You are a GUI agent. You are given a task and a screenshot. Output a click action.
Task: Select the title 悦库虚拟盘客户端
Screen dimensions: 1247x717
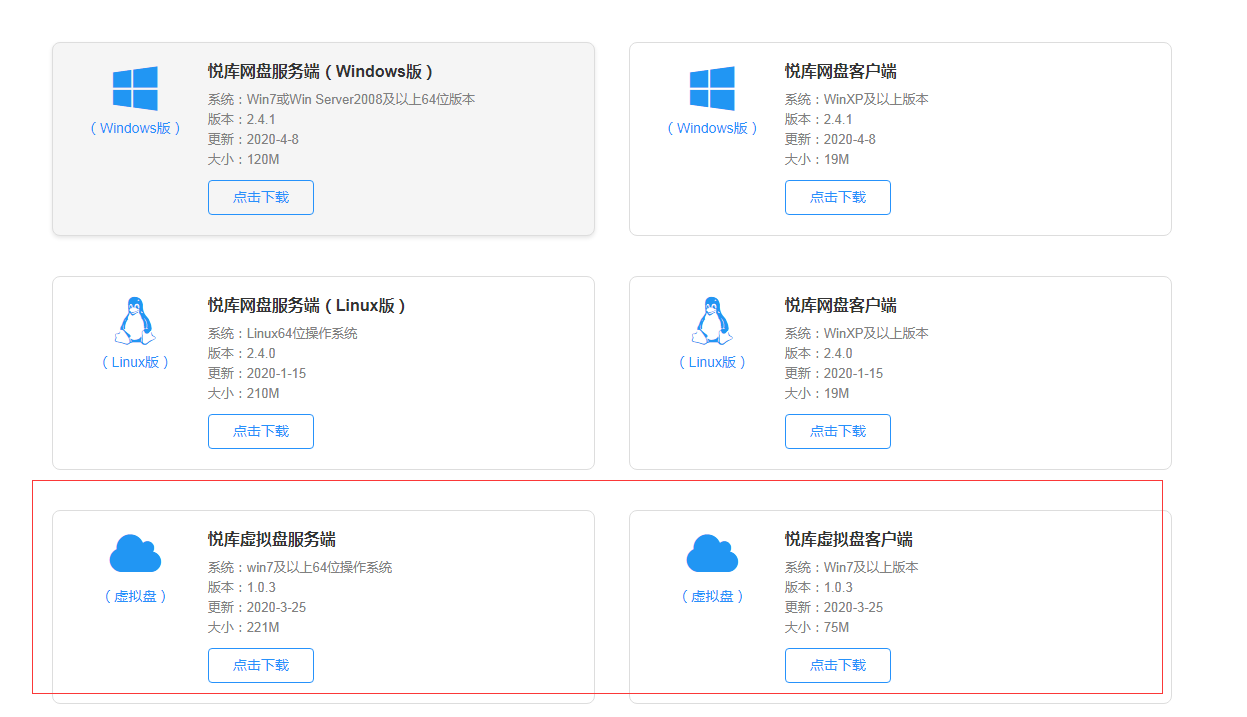pos(849,539)
